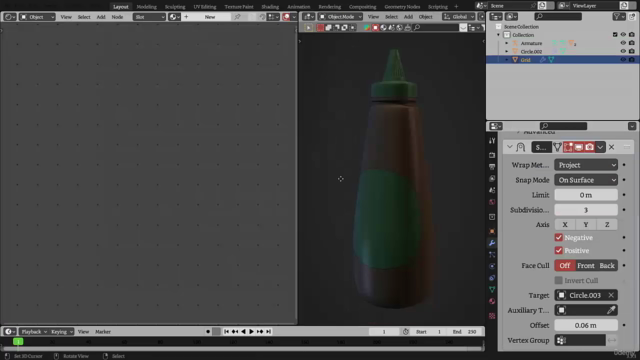Select Back face cull option
Screen dimensions: 640x360
coord(607,266)
